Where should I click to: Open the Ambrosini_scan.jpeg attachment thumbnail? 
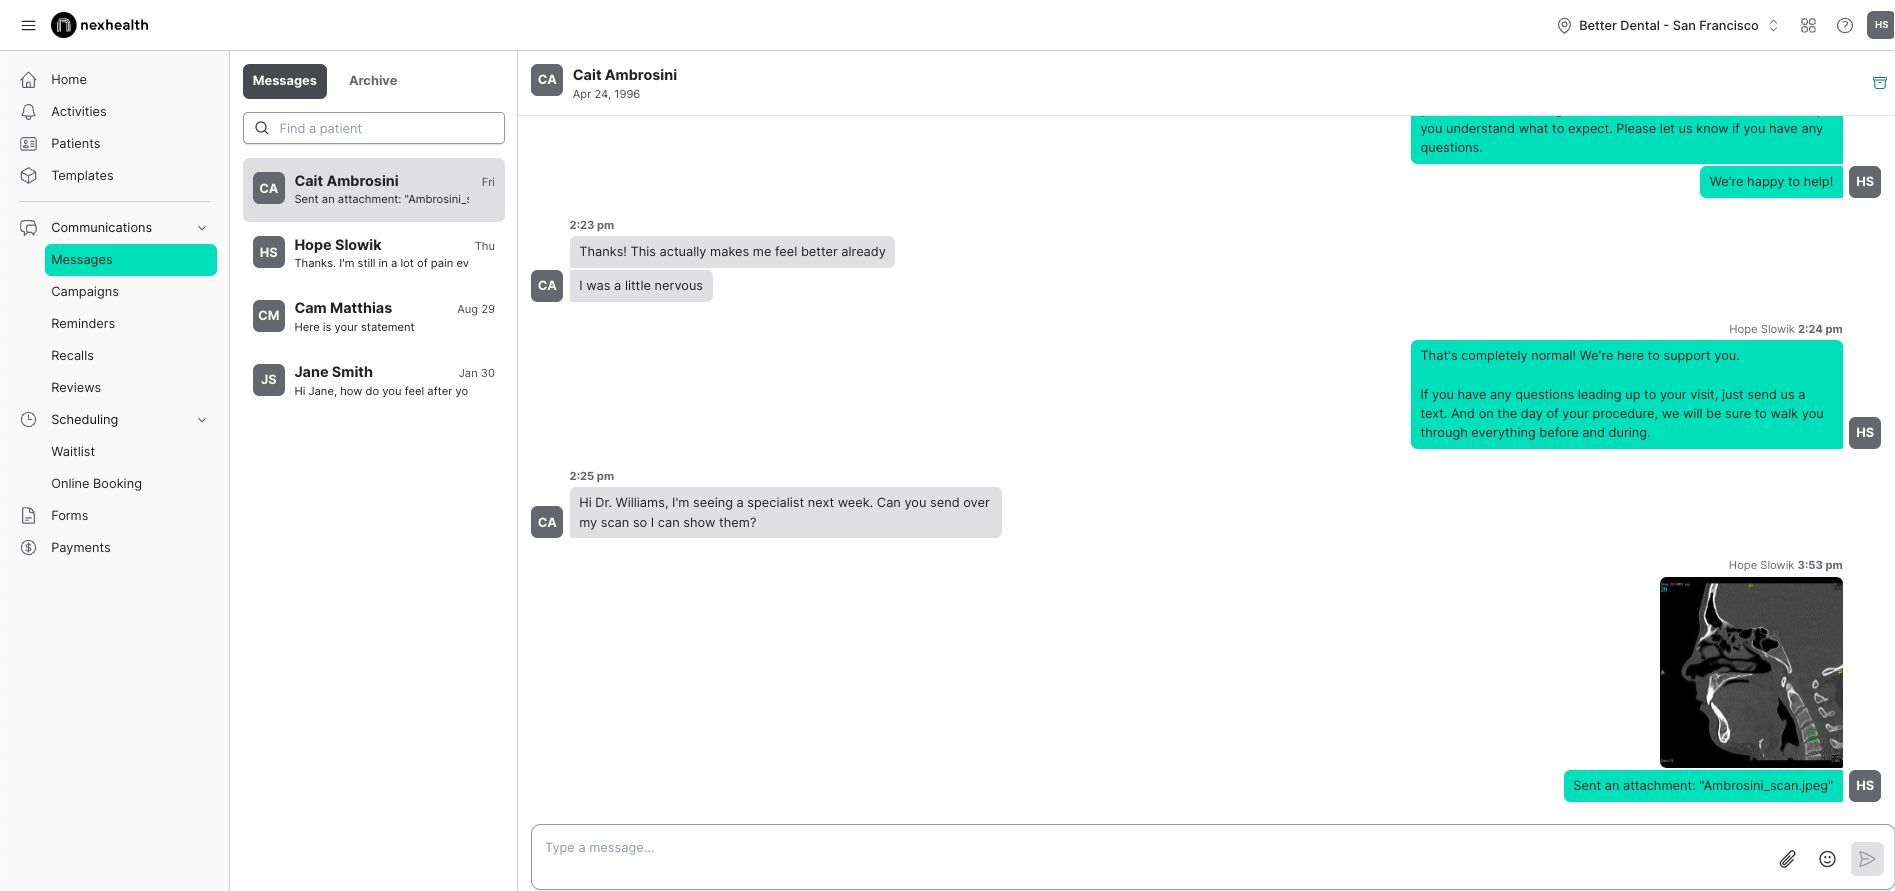[1751, 672]
